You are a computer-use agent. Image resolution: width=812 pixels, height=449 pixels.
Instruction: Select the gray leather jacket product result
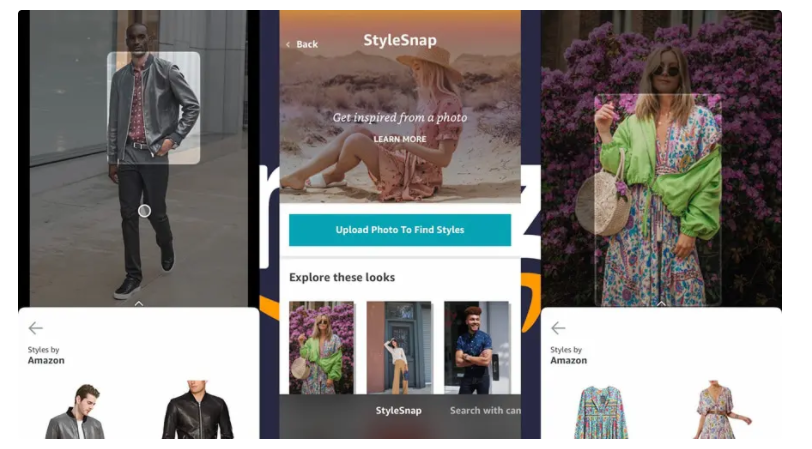[x=76, y=411]
